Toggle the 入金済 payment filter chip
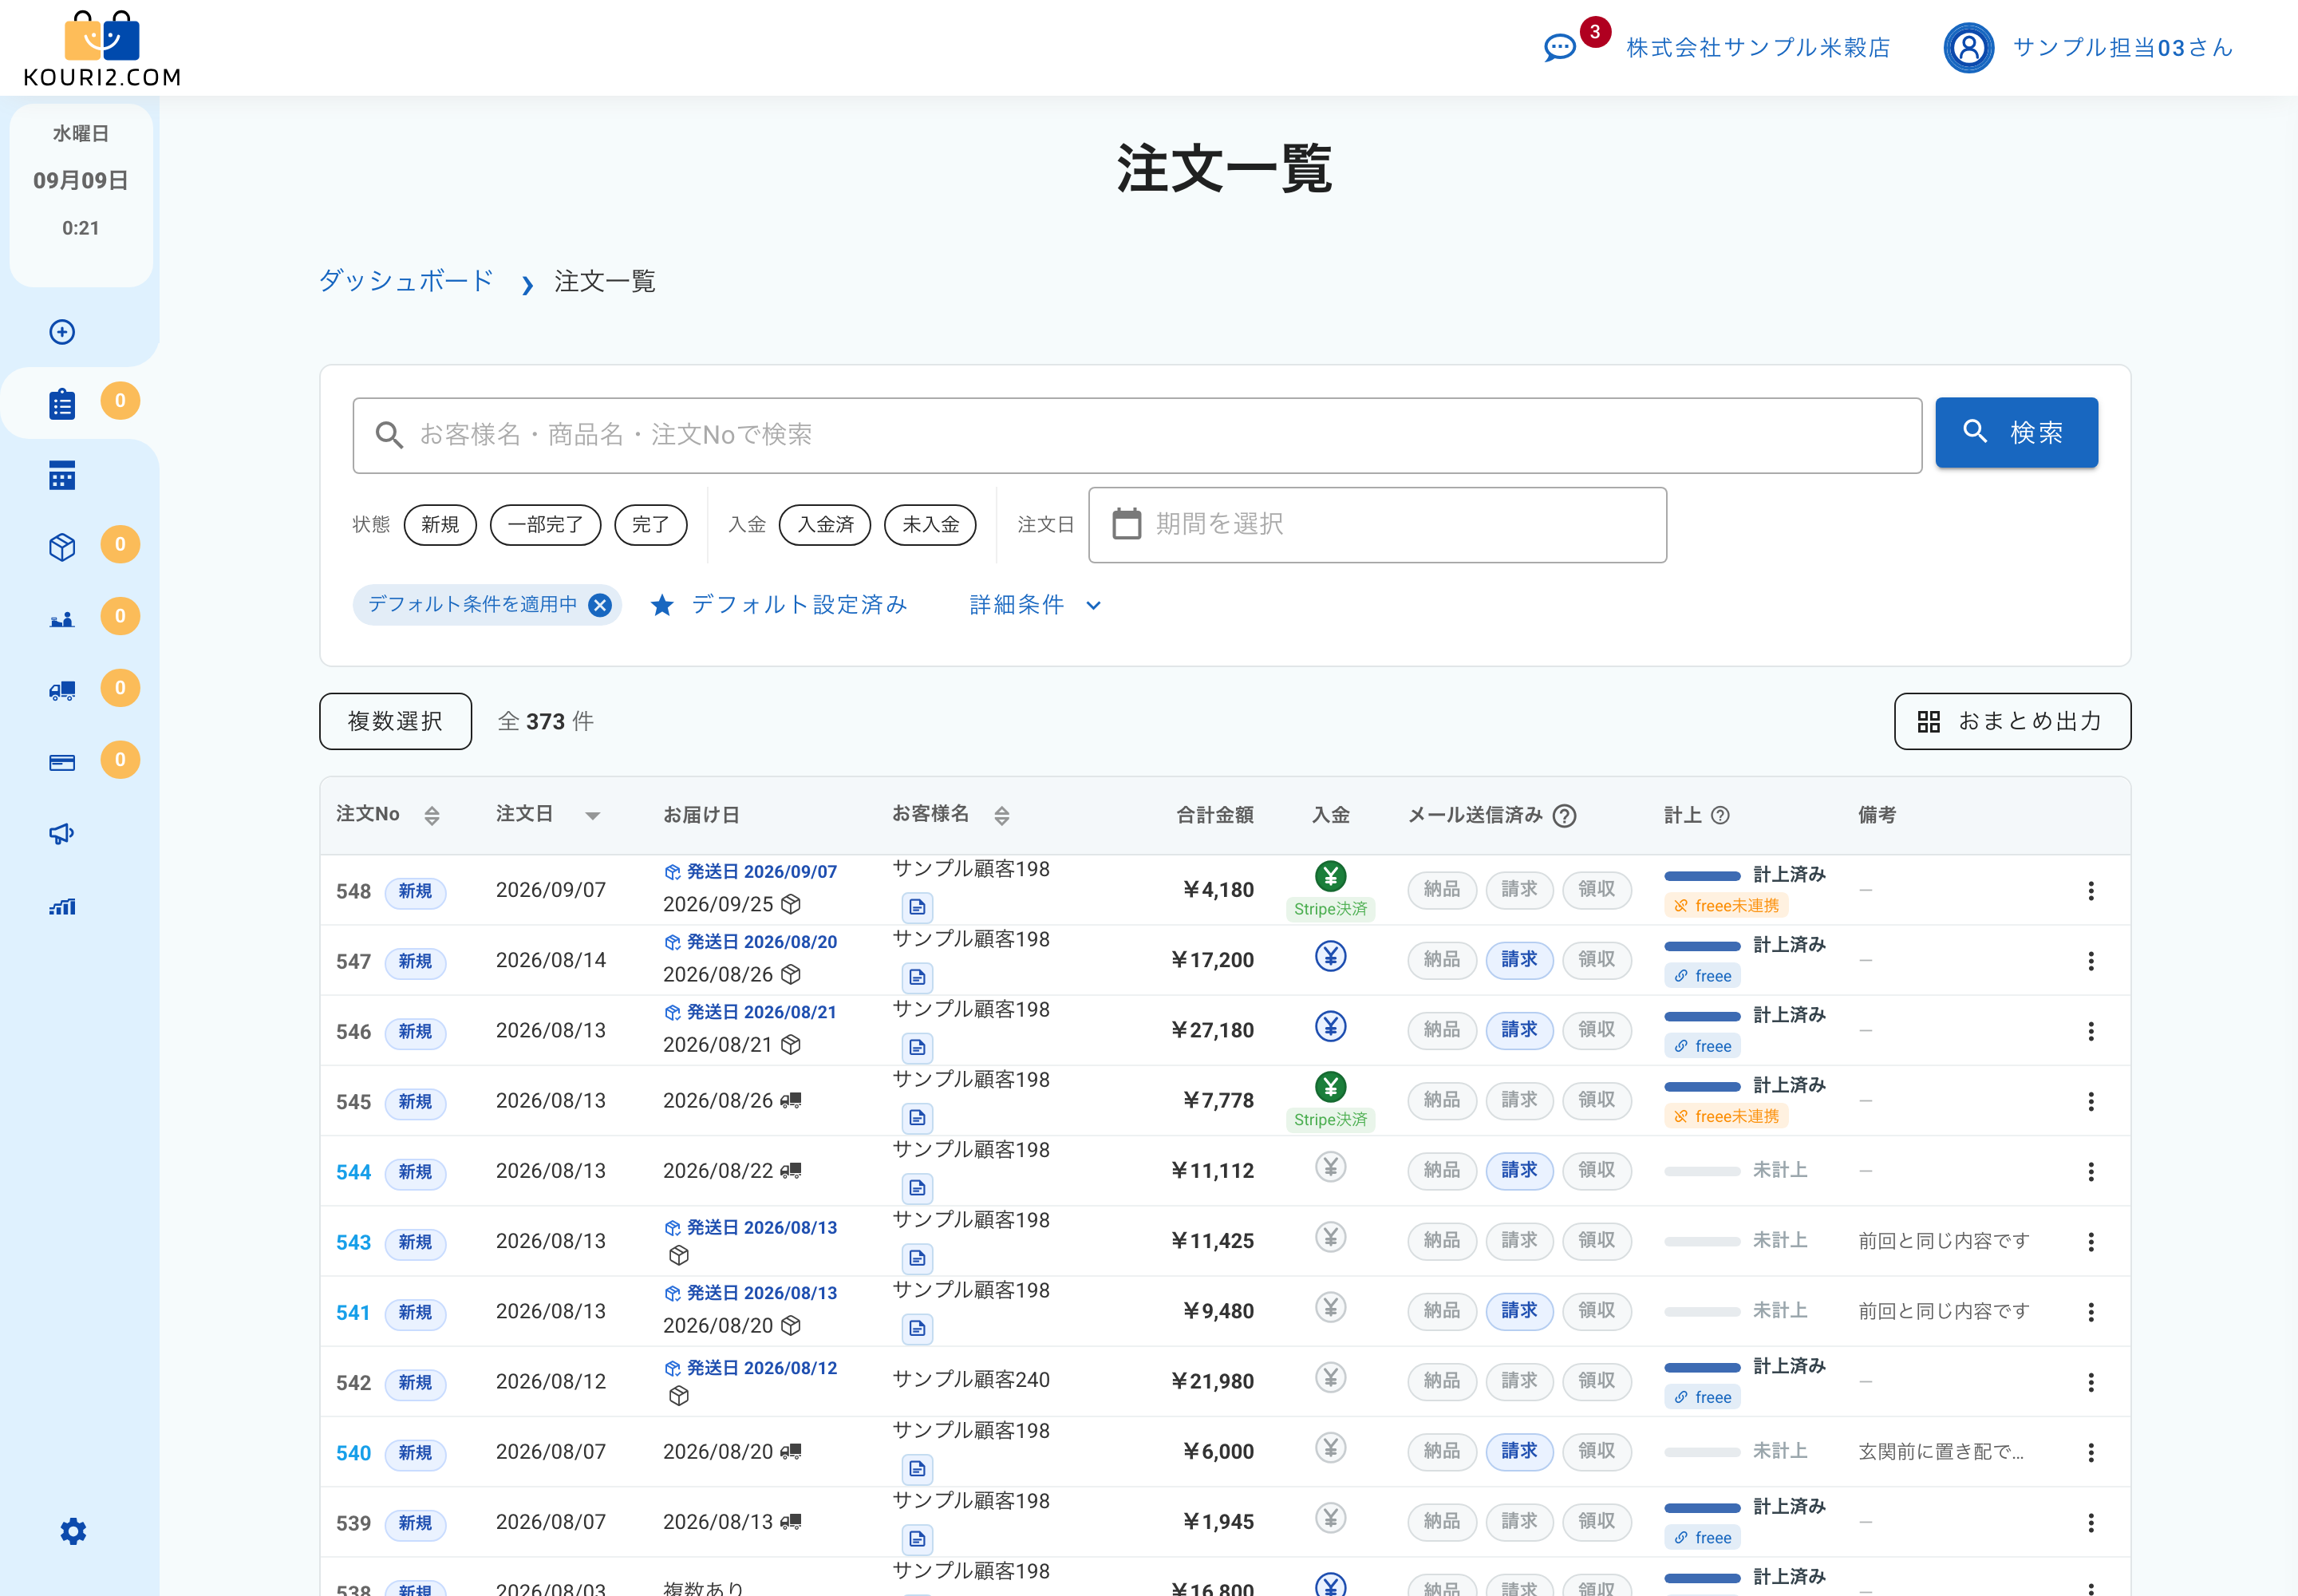Screen dimensions: 2298x1596 point(825,524)
